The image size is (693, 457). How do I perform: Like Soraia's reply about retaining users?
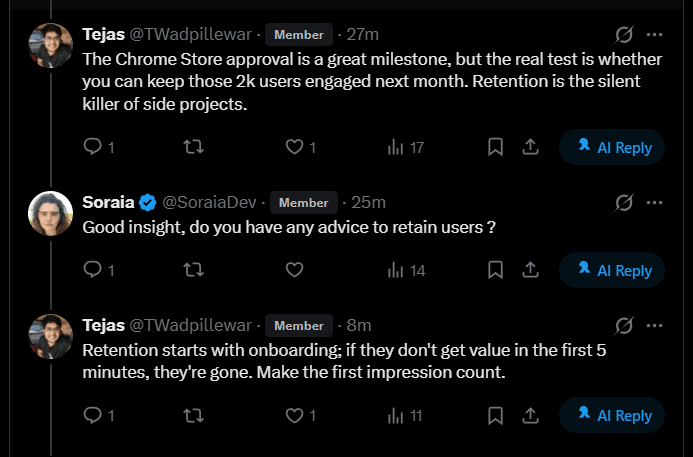point(295,270)
